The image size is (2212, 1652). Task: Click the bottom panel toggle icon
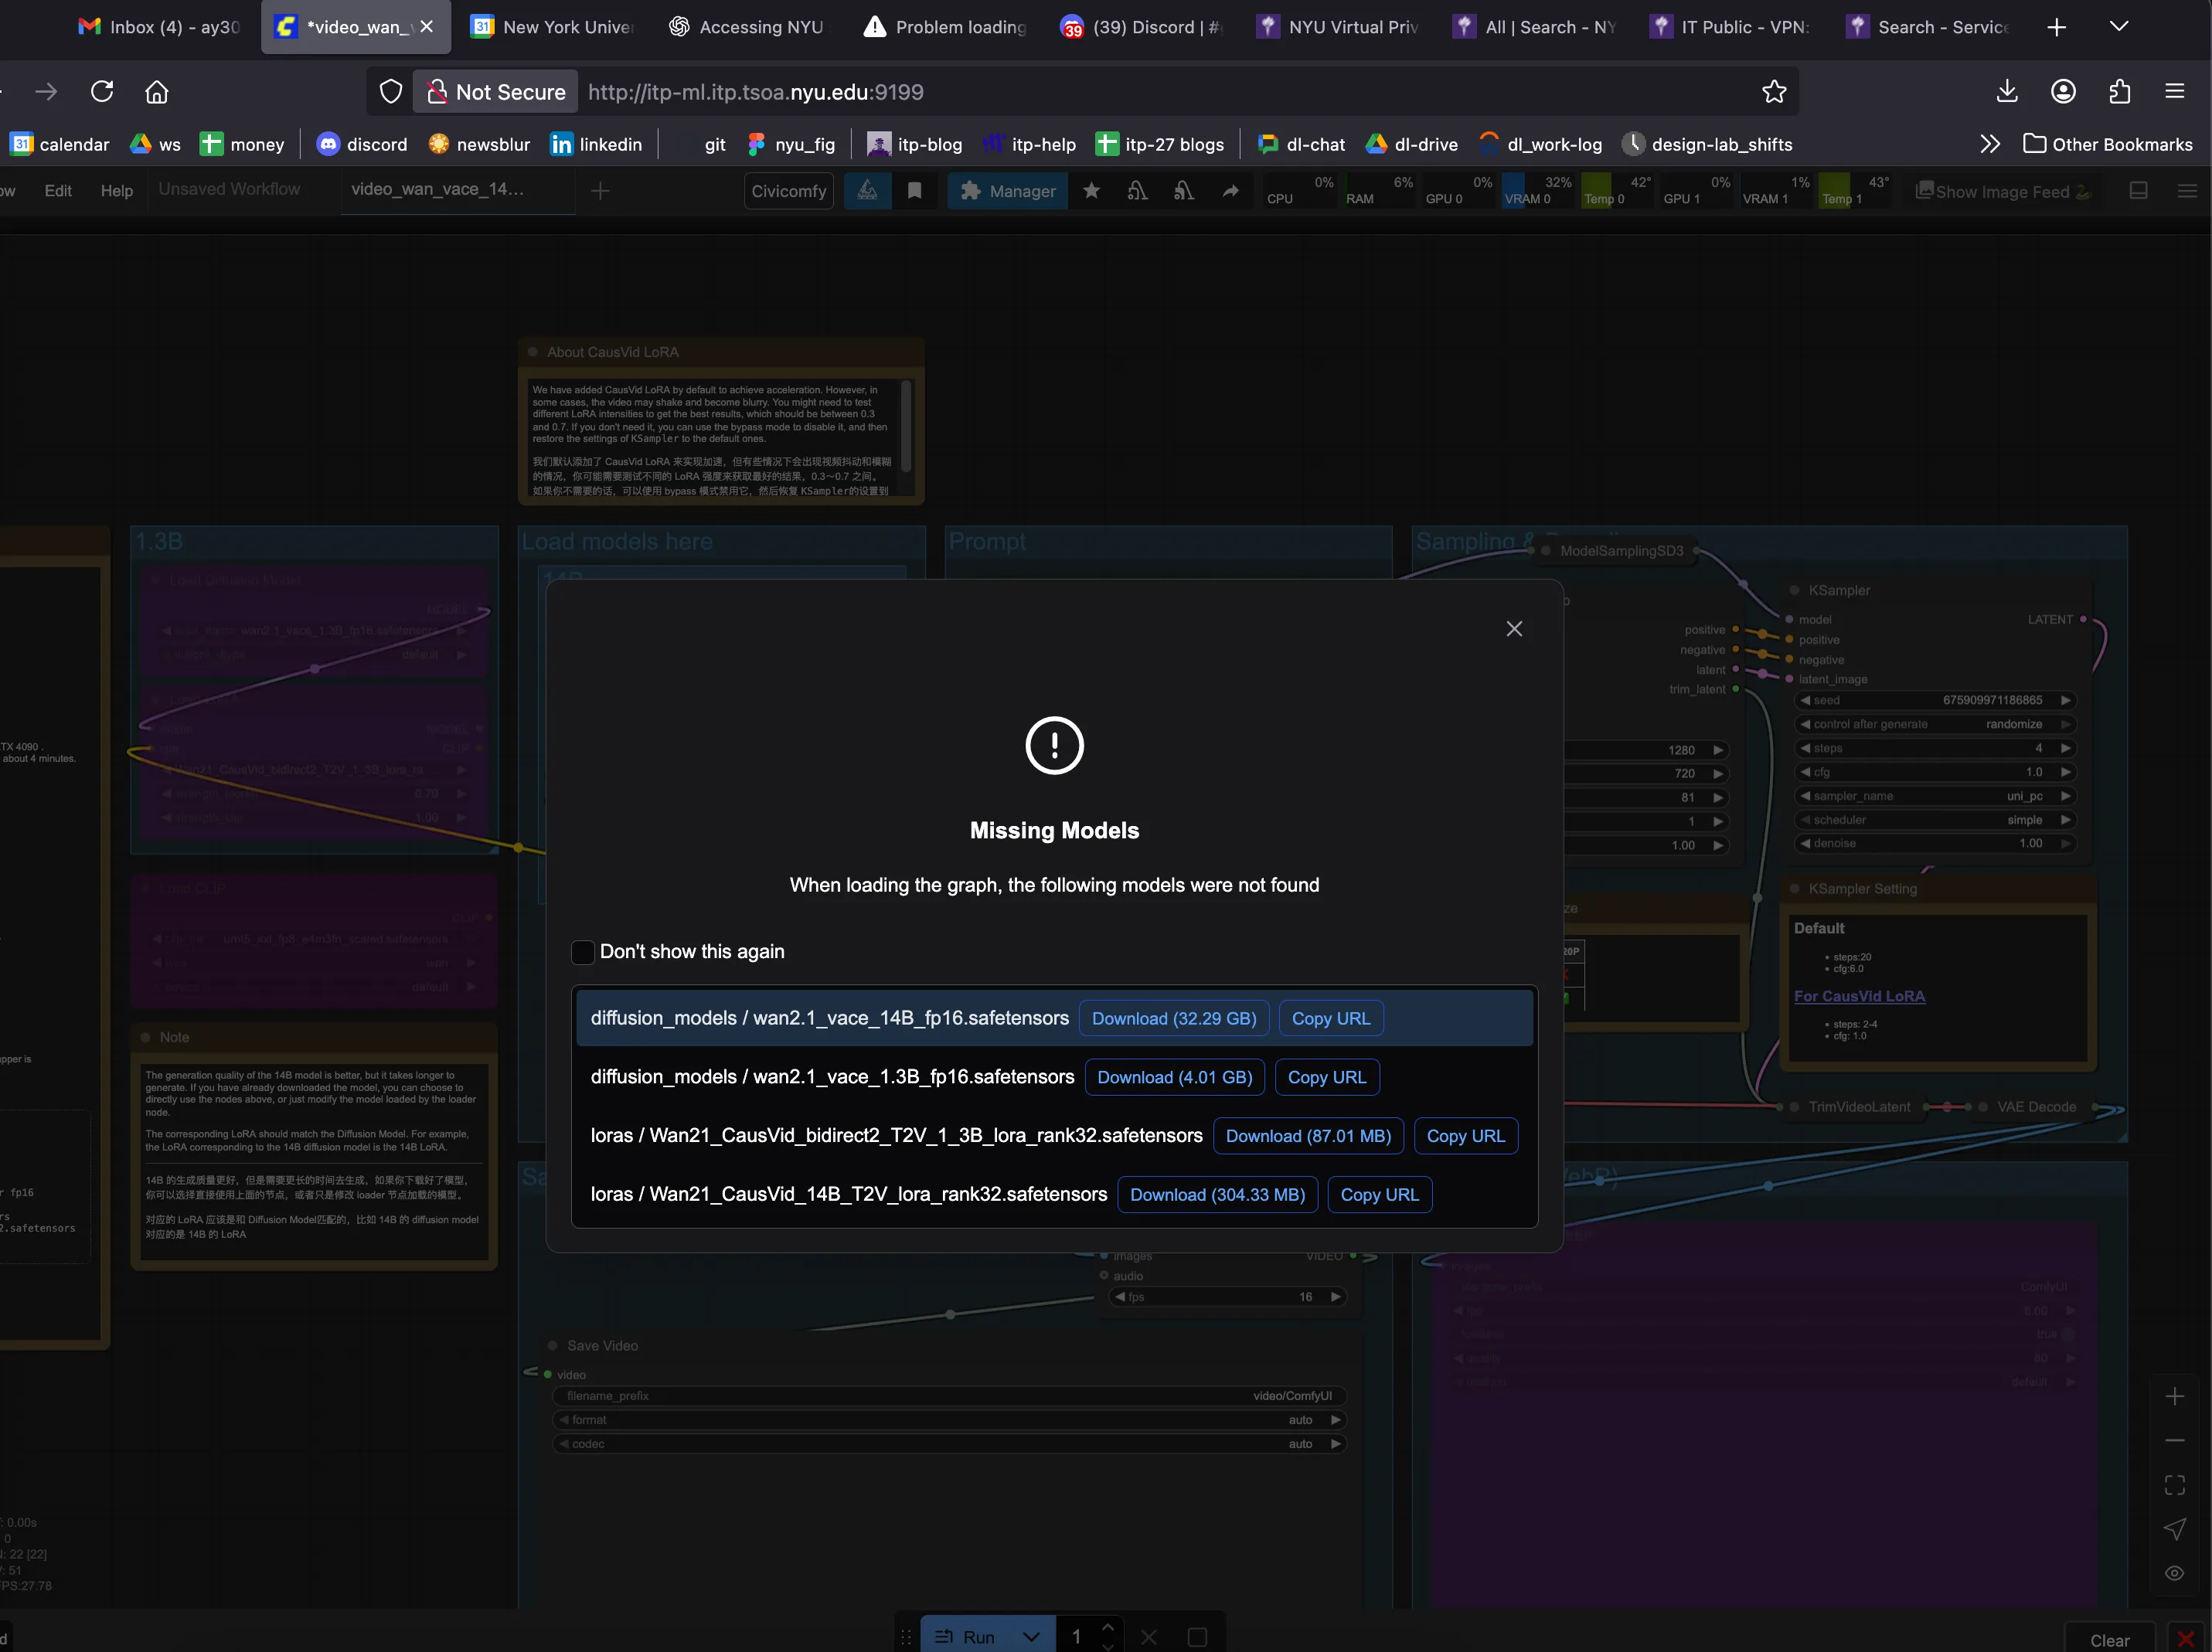coord(2138,191)
